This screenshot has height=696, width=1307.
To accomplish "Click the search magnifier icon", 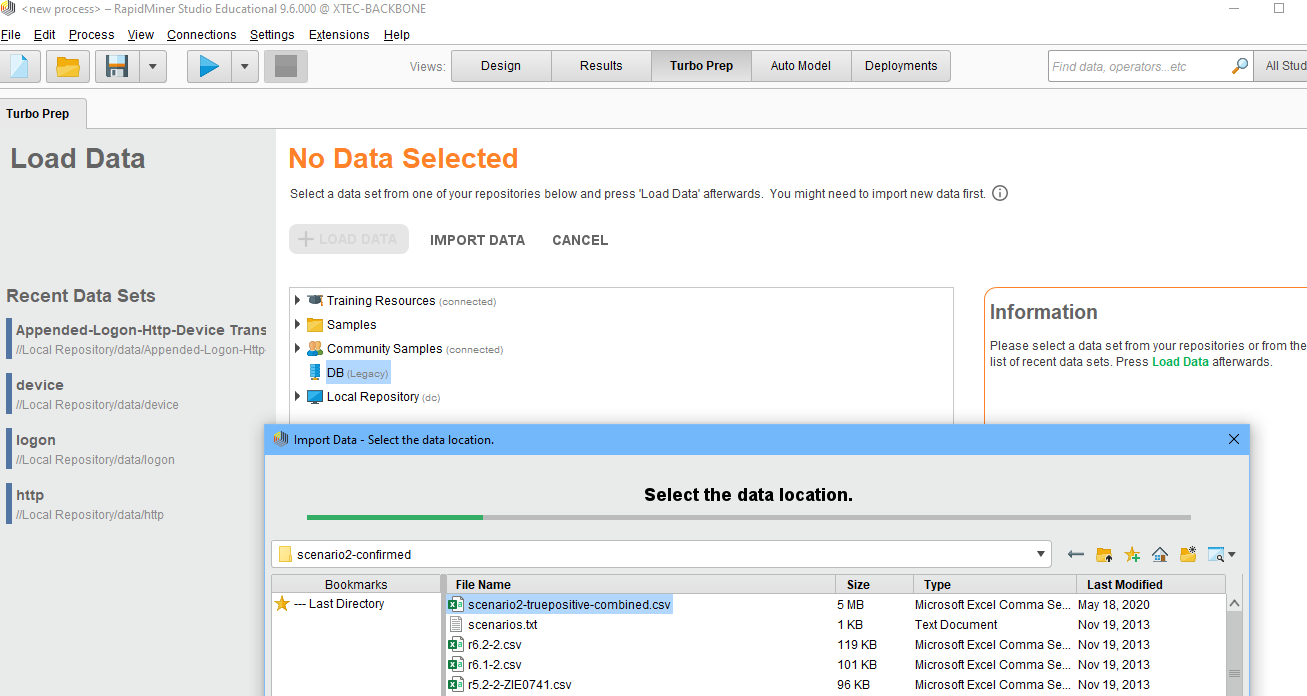I will click(1240, 66).
